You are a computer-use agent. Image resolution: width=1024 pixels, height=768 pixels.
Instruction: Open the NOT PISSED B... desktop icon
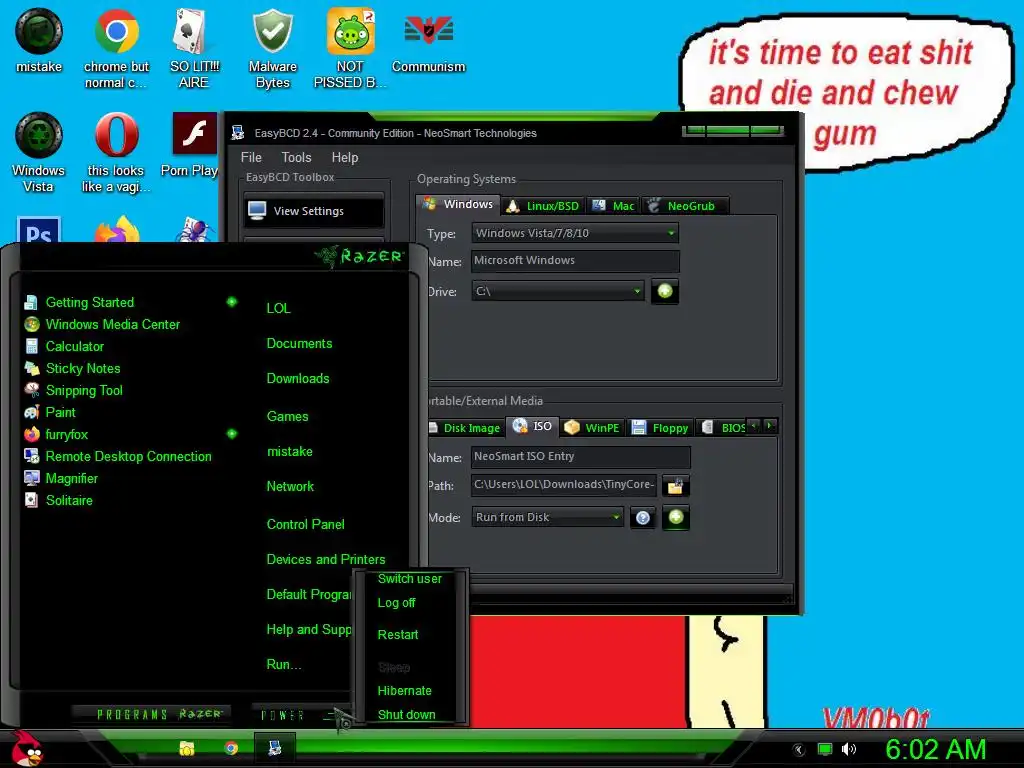tap(350, 48)
